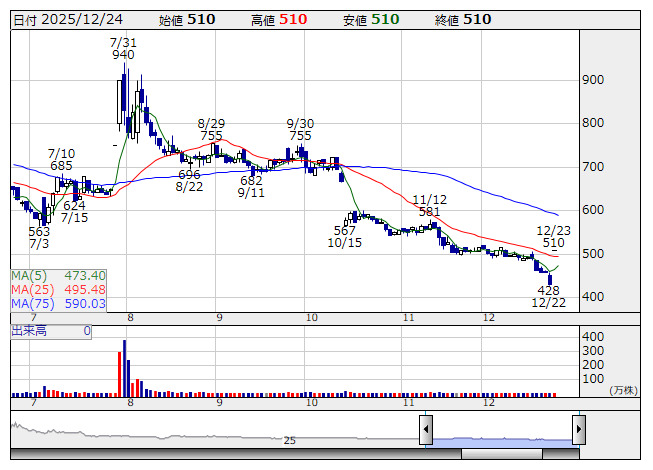Viewport: 653px width, 470px height.
Task: Click the 終値 510 closing price
Action: pos(462,19)
